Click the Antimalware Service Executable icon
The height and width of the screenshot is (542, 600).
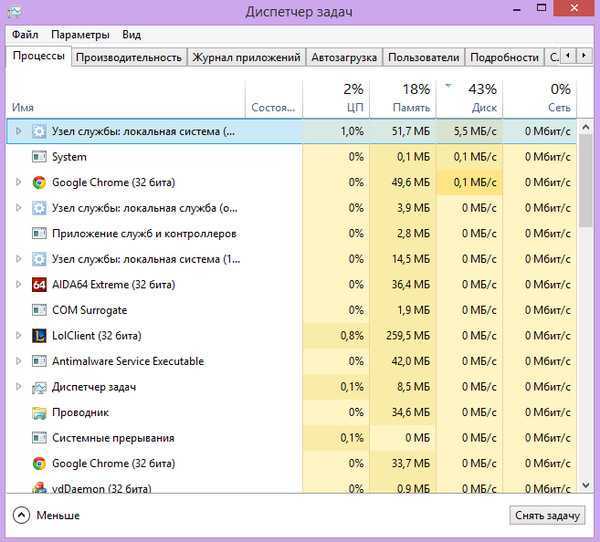click(39, 361)
